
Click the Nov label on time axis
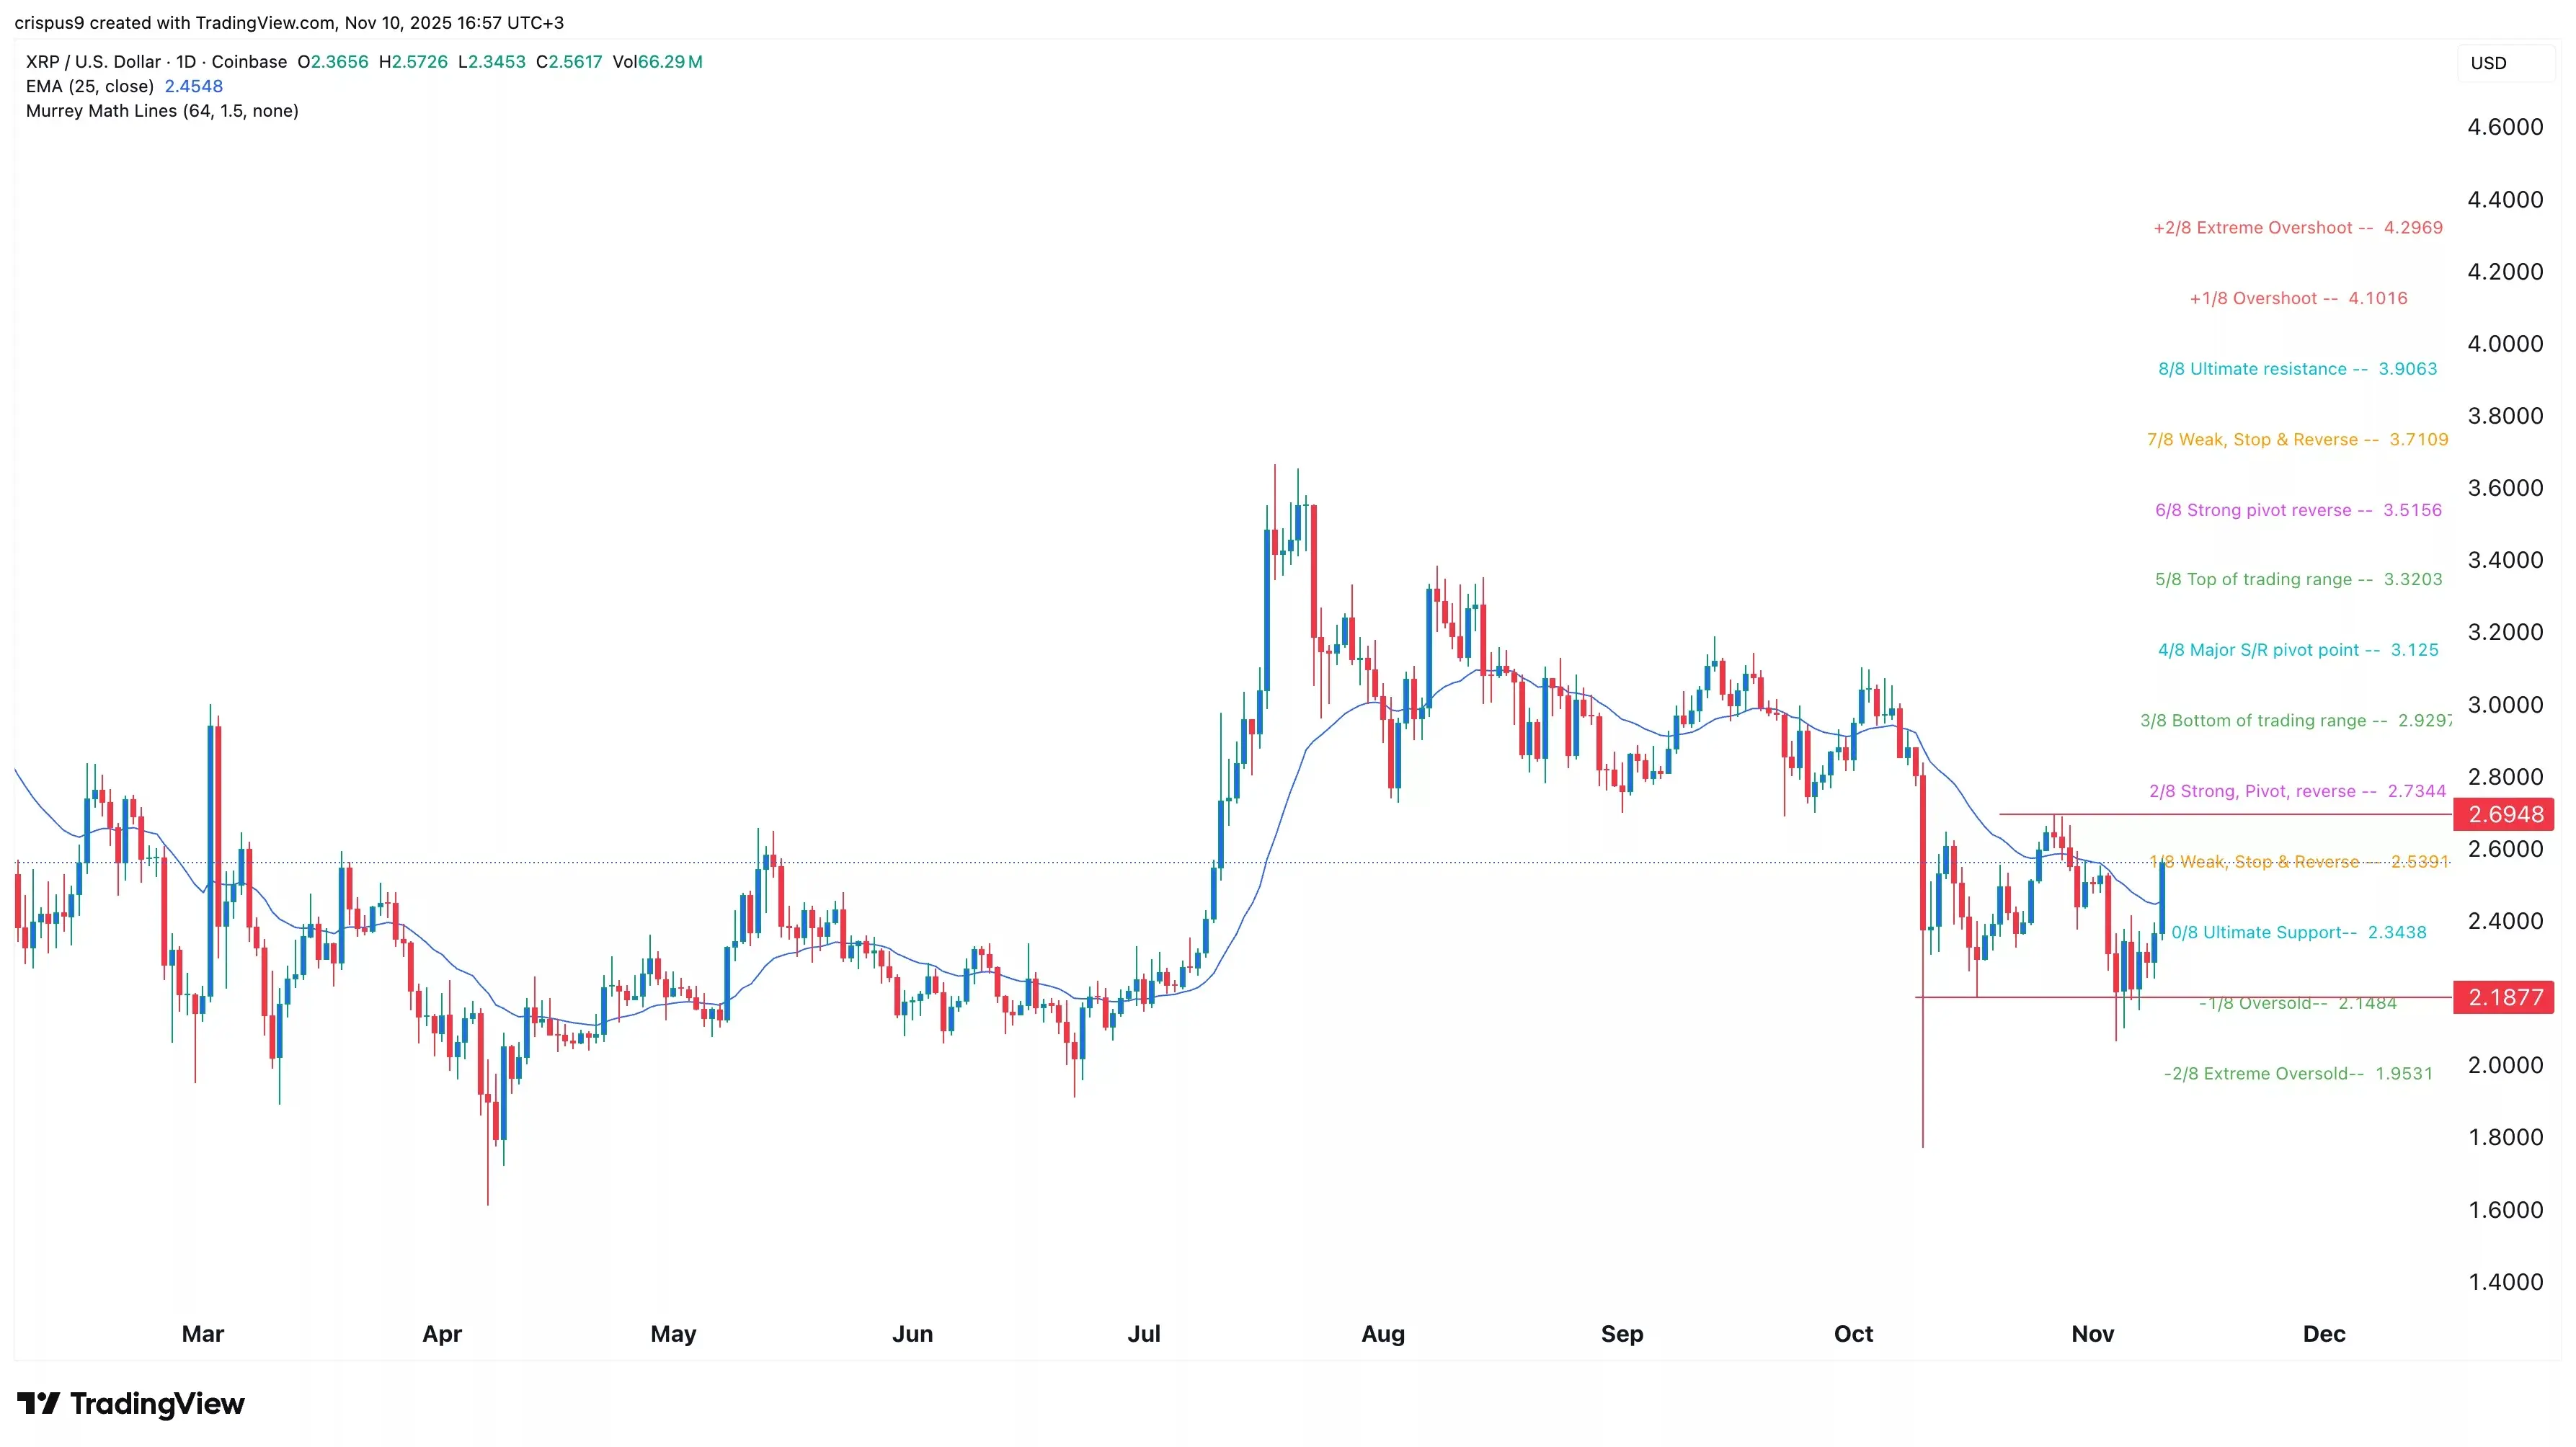pyautogui.click(x=2092, y=1333)
